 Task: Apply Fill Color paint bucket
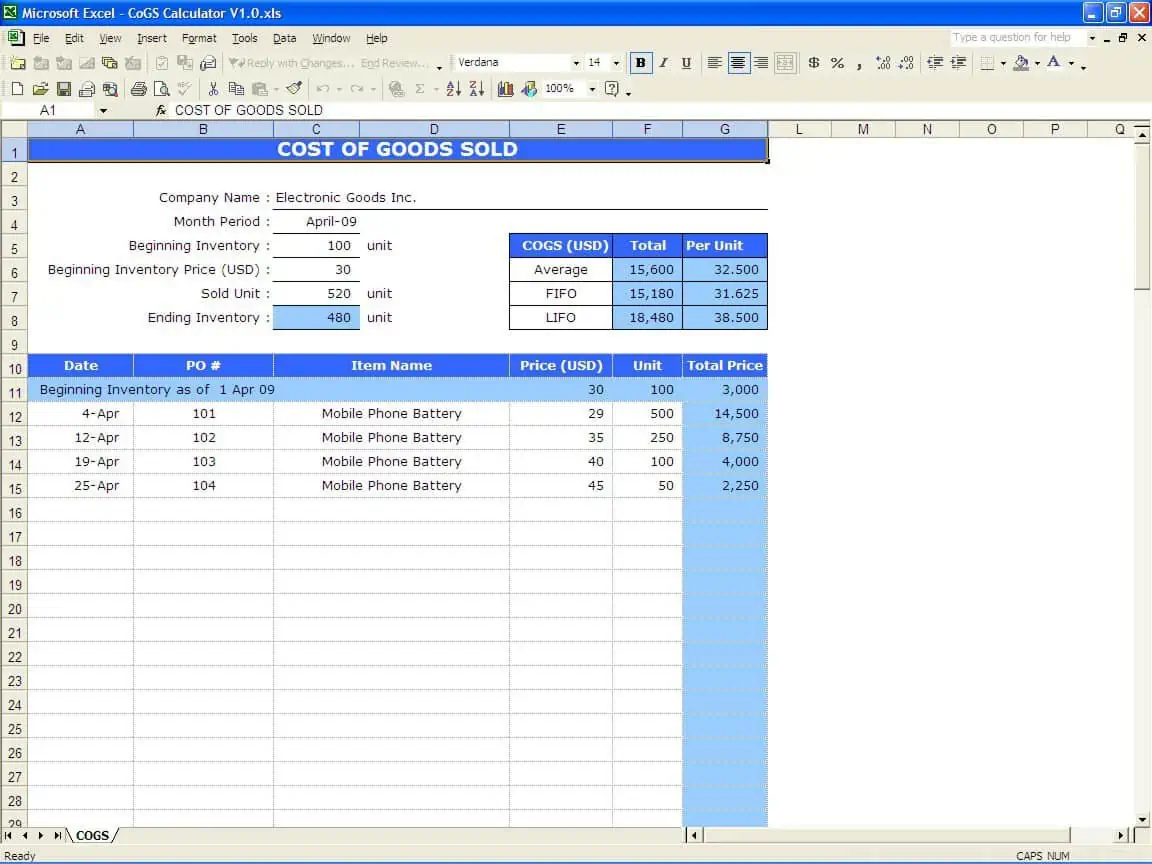click(x=1021, y=63)
